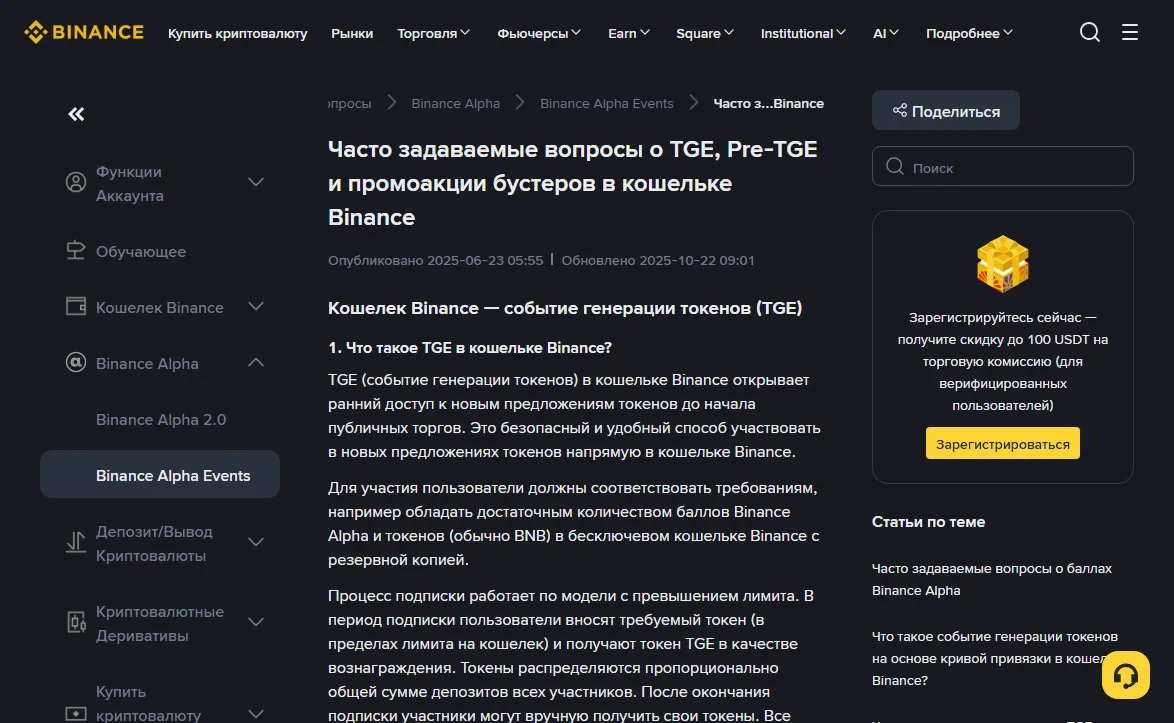Click current breadcrumb 'Часто з...Binance'

768,103
